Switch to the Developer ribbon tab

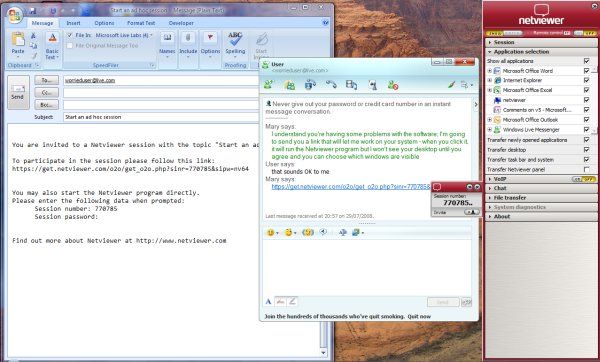(181, 23)
